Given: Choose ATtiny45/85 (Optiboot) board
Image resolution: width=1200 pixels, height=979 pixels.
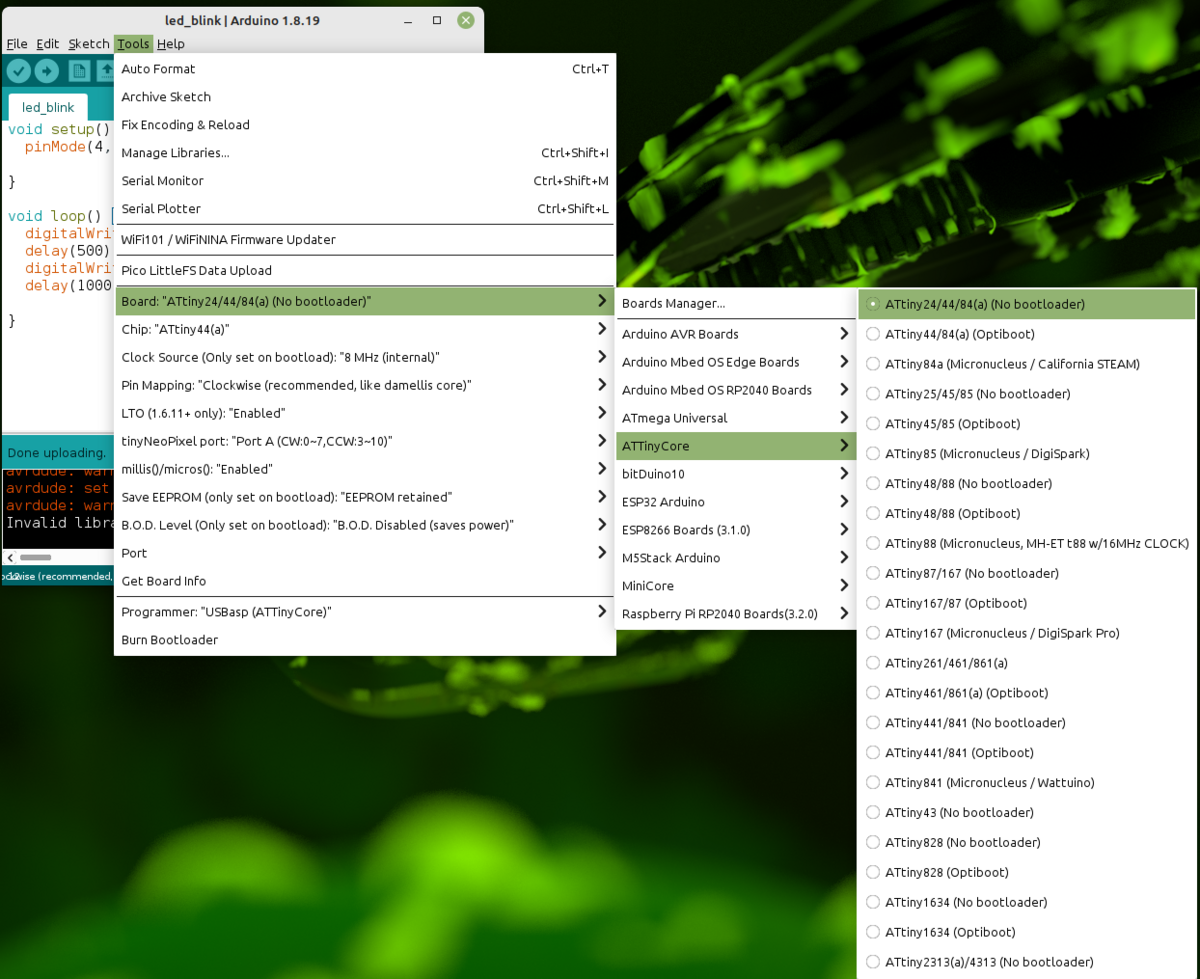Looking at the screenshot, I should tap(1027, 424).
